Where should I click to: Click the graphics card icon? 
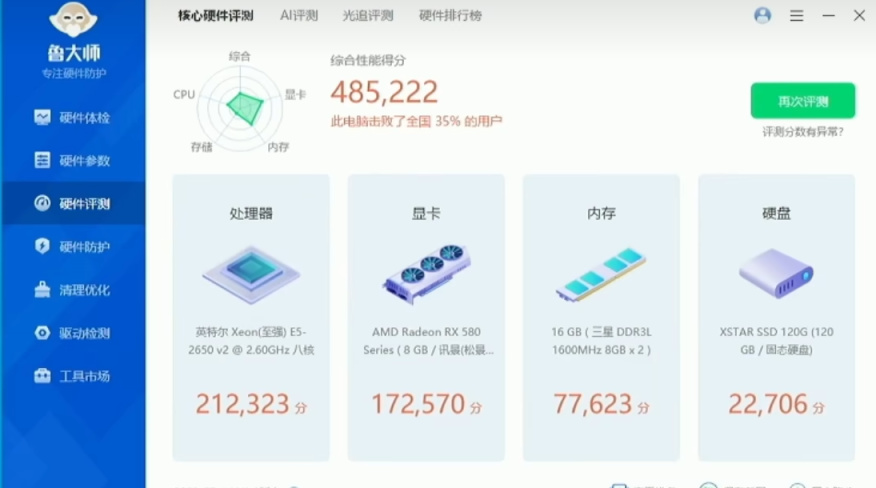point(426,273)
